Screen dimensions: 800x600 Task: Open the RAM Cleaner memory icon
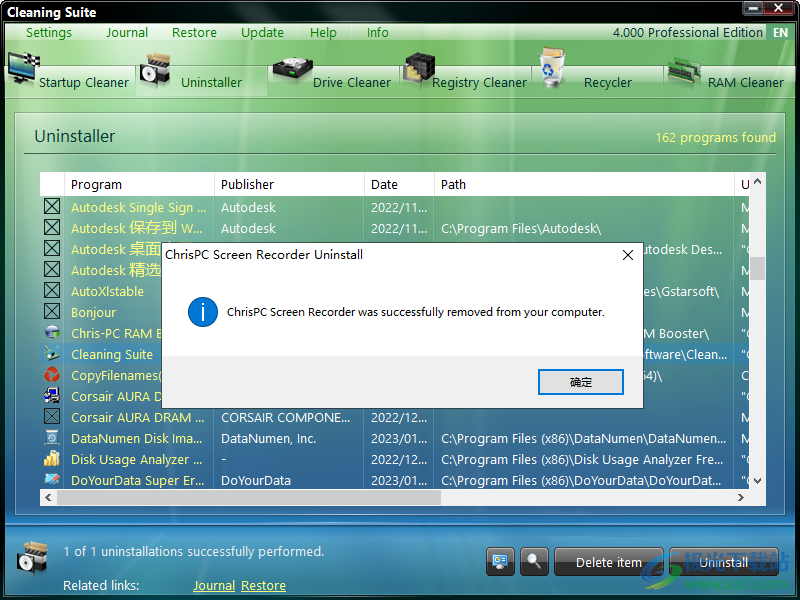point(684,70)
